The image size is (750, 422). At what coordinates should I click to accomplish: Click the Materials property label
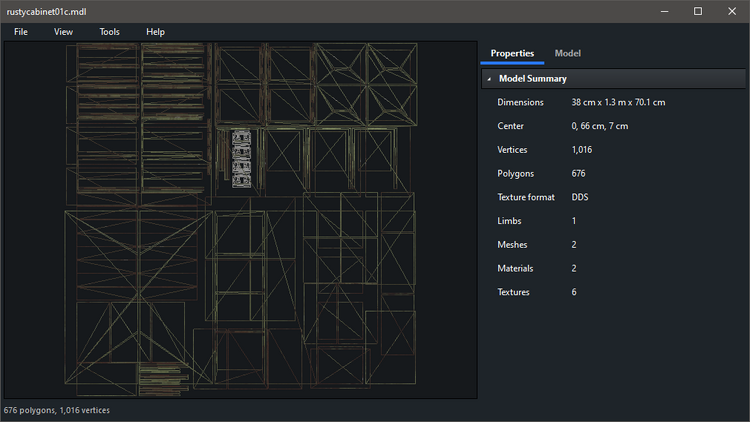[x=515, y=268]
